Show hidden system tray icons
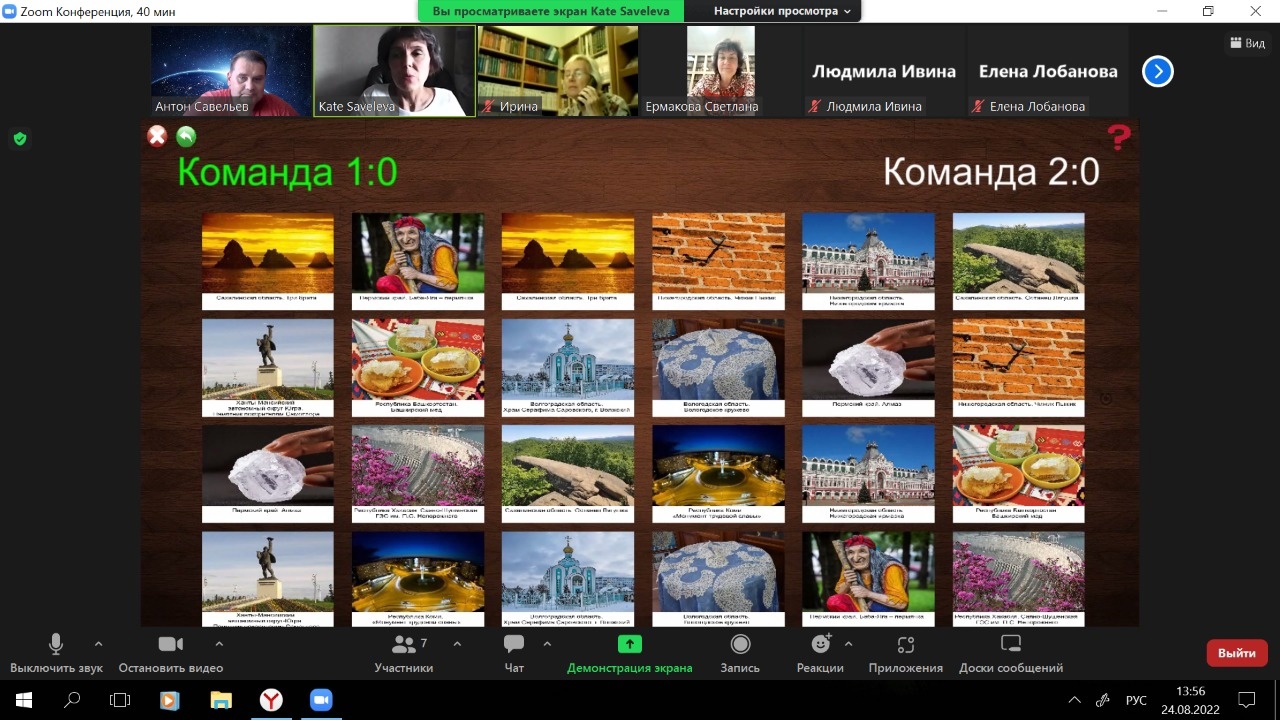1280x720 pixels. tap(1075, 700)
